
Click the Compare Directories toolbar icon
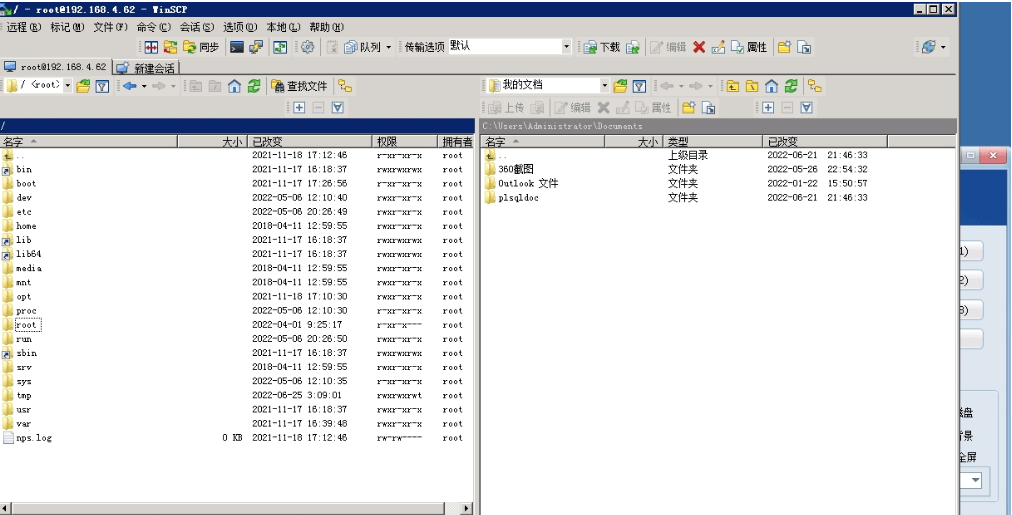click(151, 47)
